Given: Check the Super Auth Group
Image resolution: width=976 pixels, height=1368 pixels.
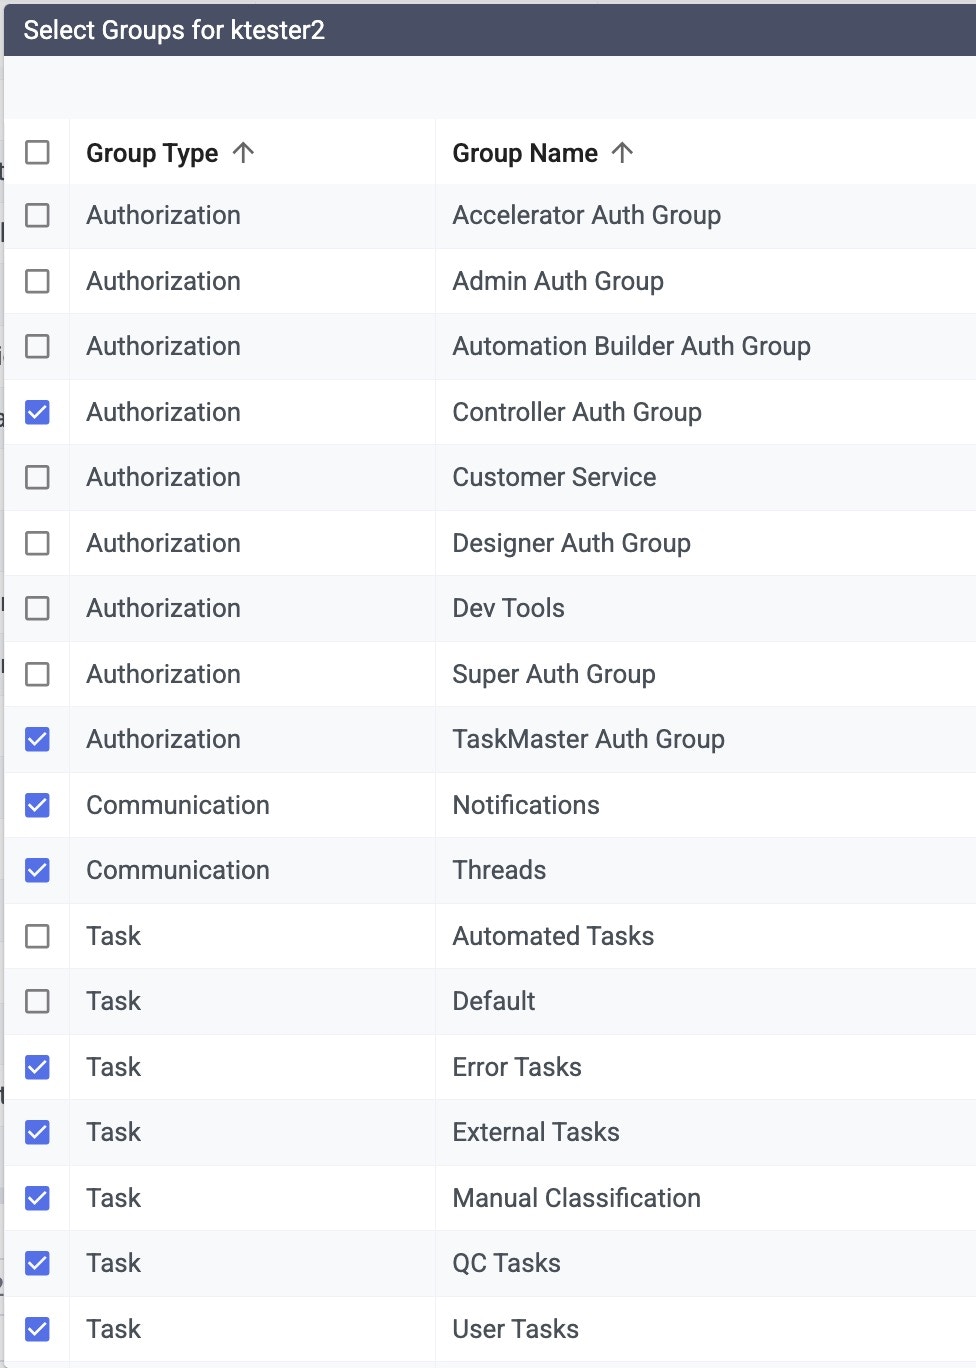Looking at the screenshot, I should [37, 674].
